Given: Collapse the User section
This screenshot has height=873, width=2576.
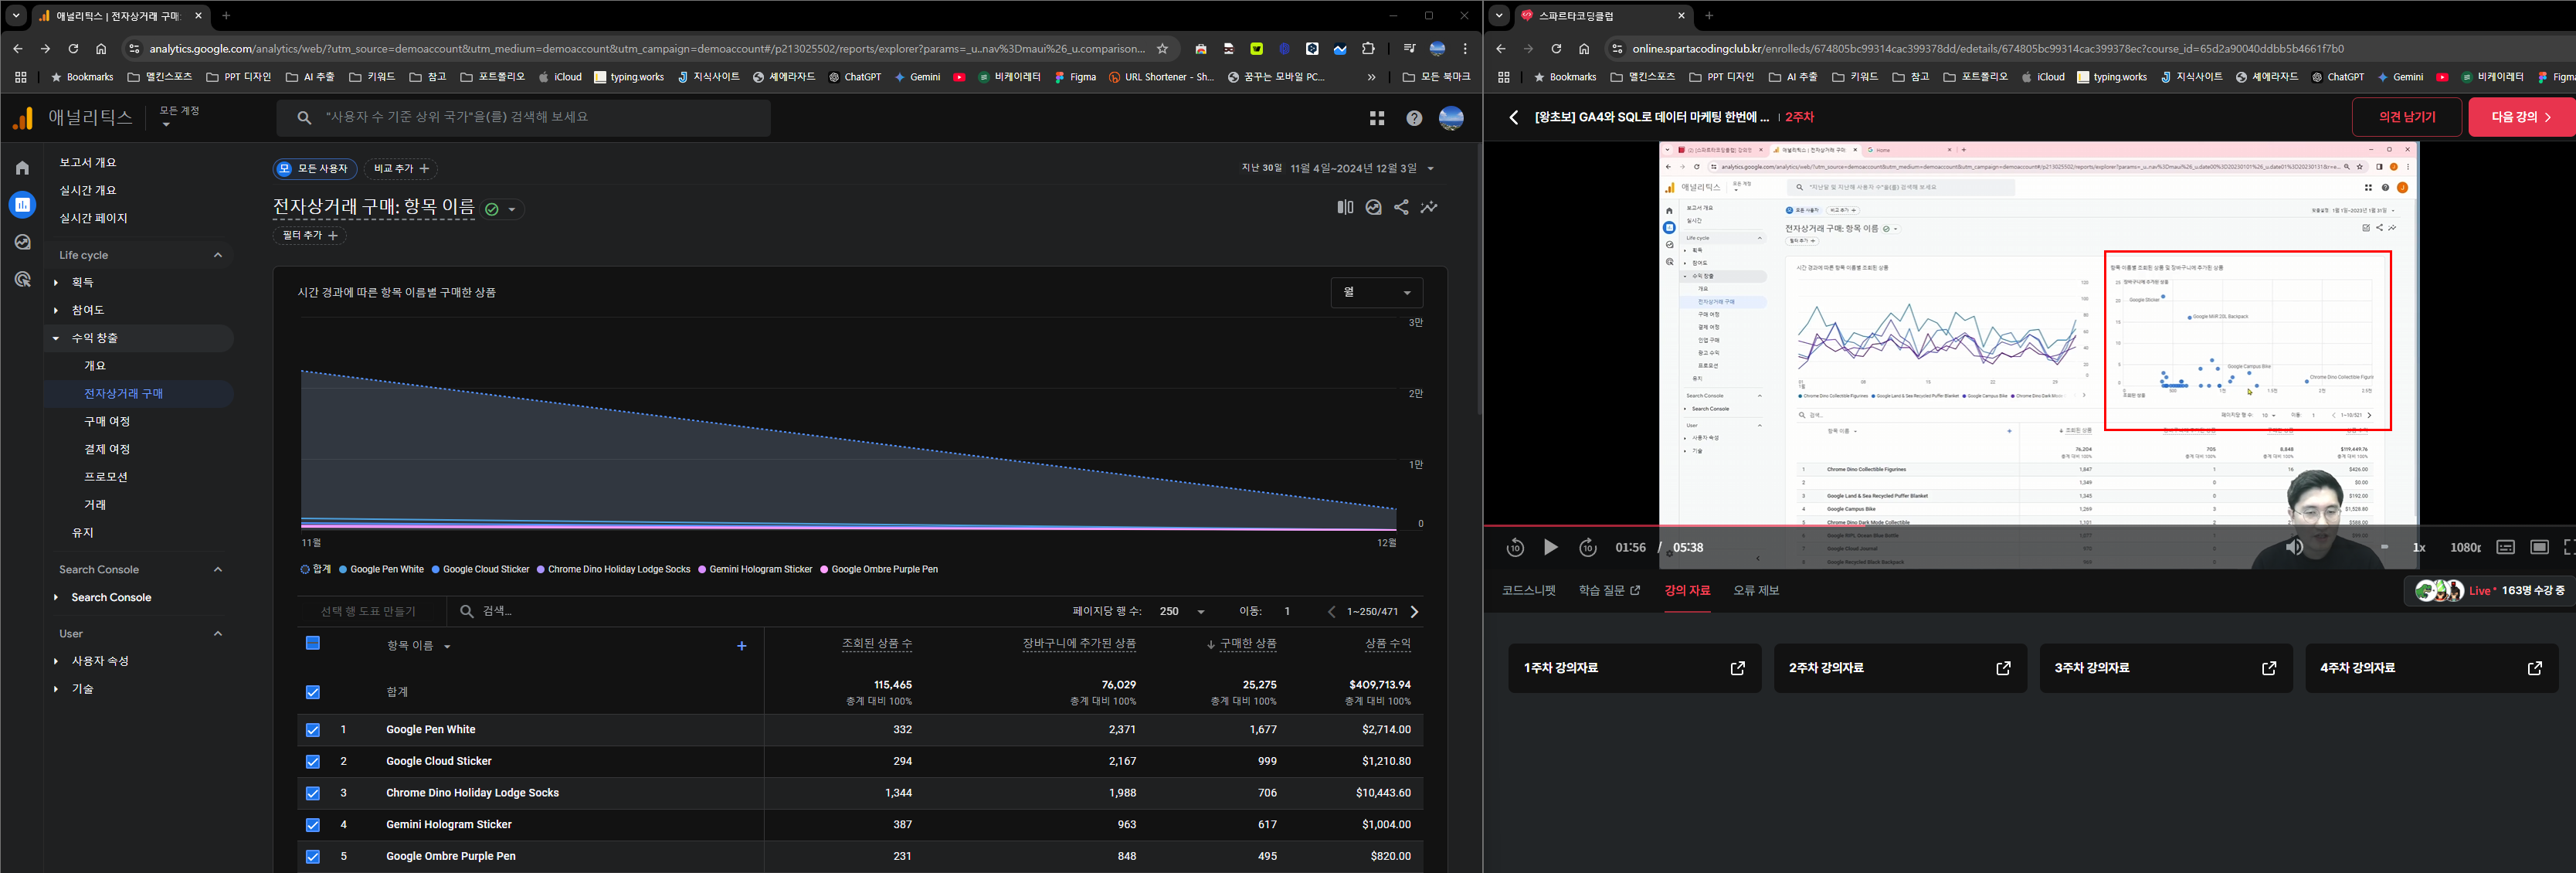Looking at the screenshot, I should coord(218,634).
